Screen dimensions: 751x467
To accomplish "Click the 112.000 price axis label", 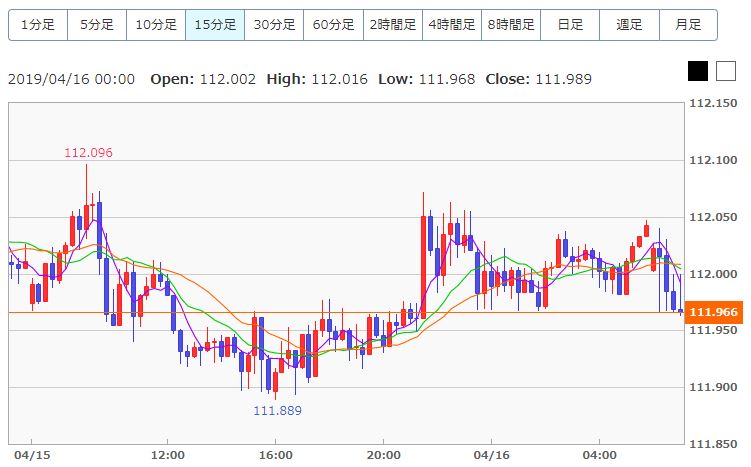I will click(x=713, y=274).
